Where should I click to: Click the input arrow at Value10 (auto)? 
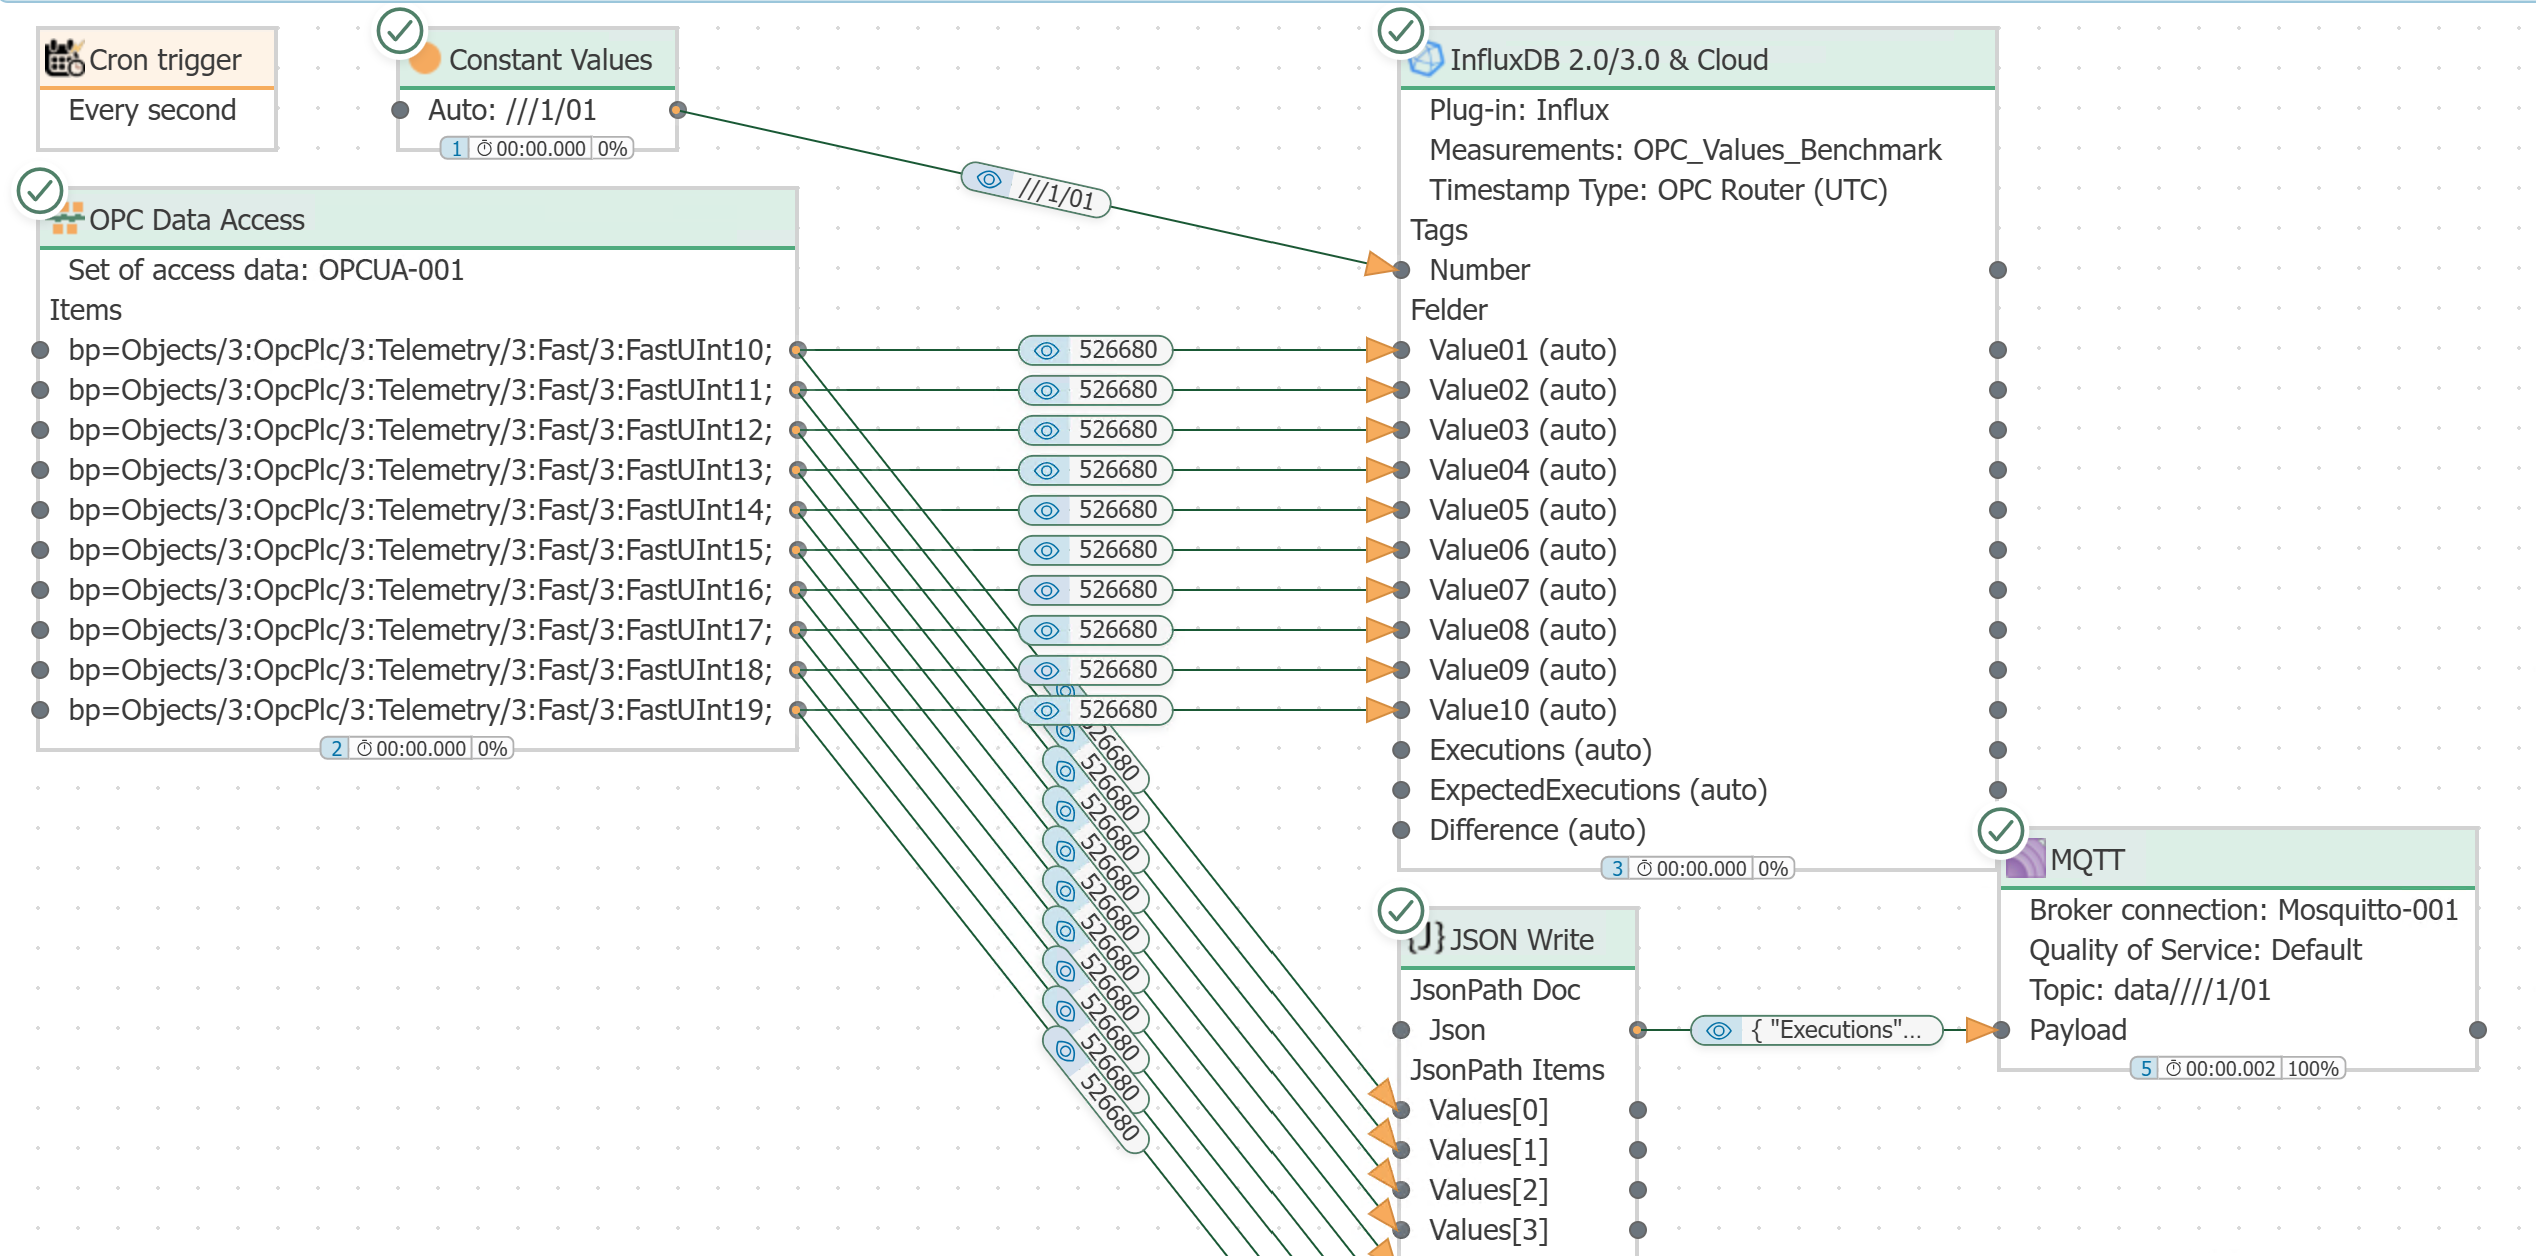pyautogui.click(x=1381, y=710)
